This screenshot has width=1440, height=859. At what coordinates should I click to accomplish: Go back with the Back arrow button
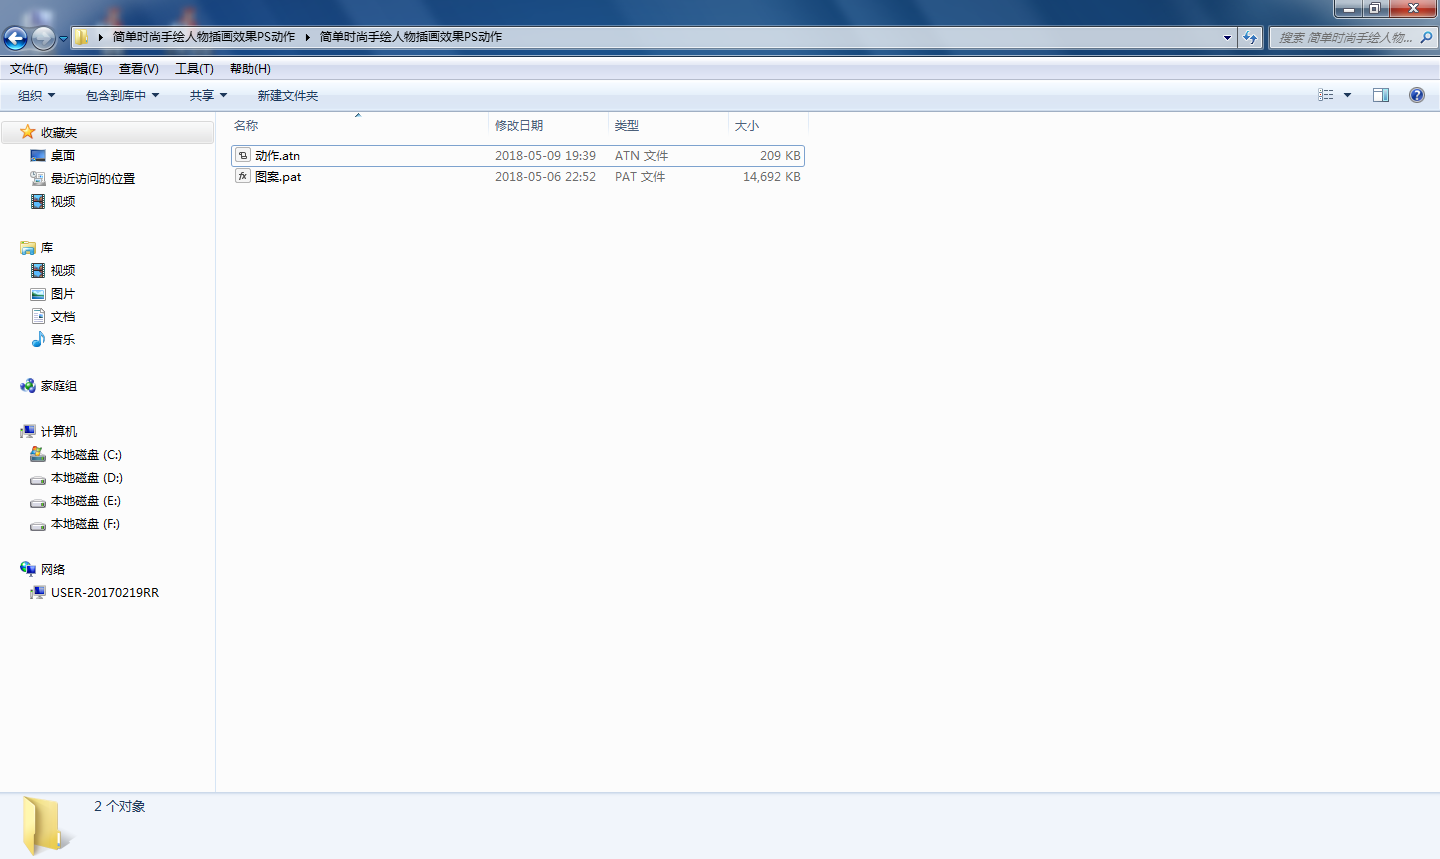[15, 38]
